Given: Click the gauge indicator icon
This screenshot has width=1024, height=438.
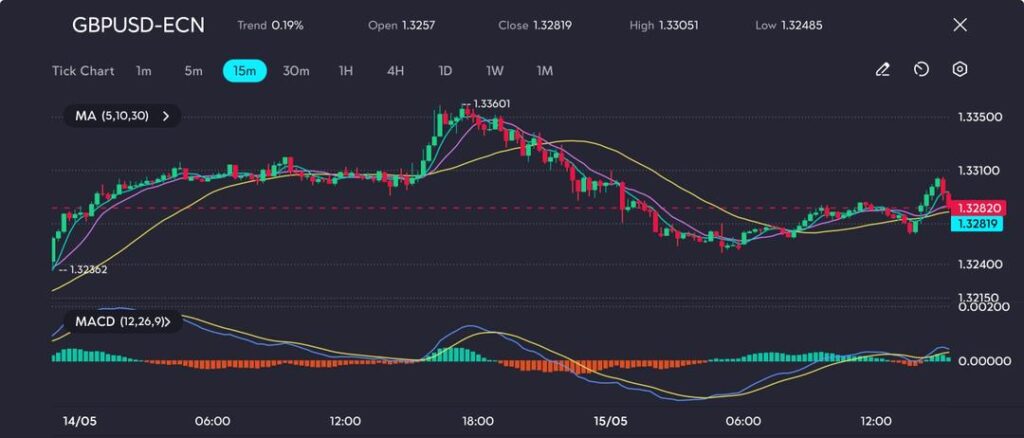Looking at the screenshot, I should tap(921, 70).
